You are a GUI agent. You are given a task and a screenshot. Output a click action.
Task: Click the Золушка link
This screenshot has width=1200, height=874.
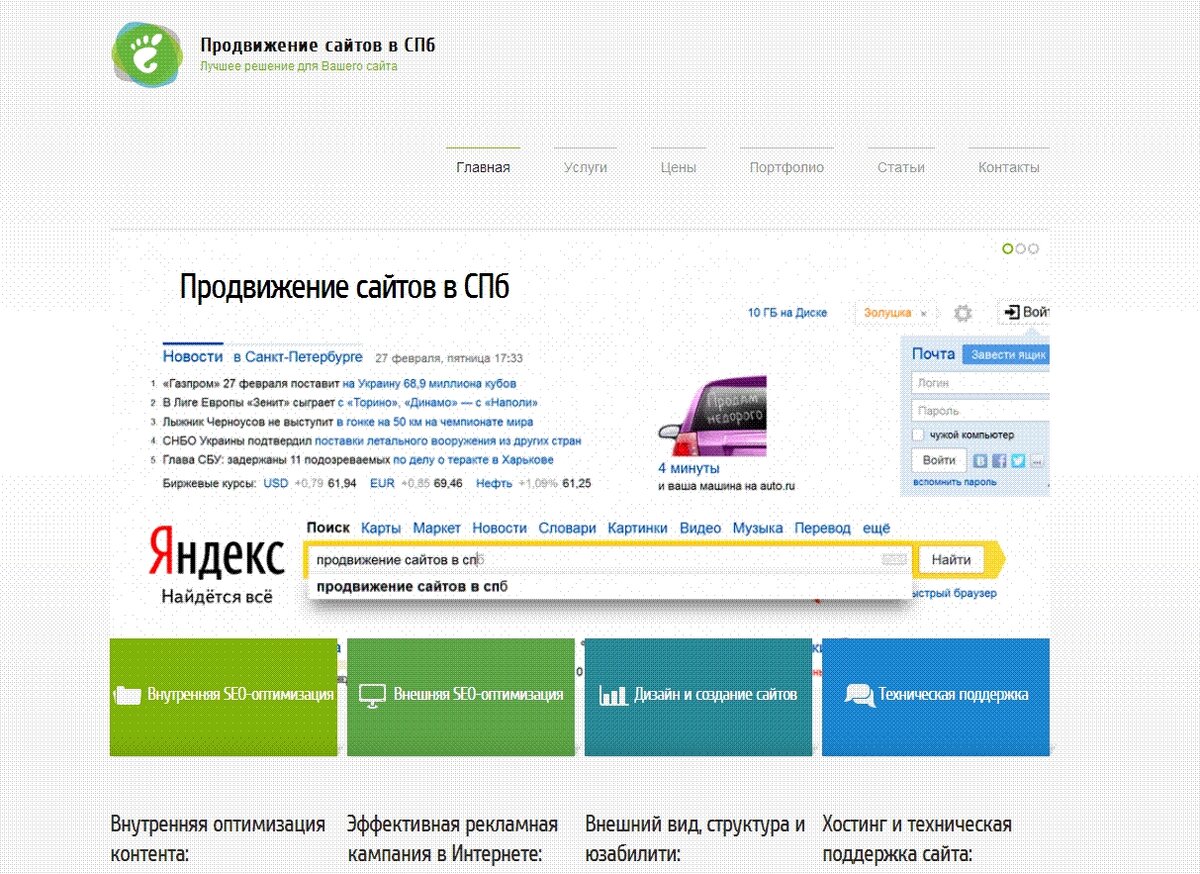click(888, 313)
